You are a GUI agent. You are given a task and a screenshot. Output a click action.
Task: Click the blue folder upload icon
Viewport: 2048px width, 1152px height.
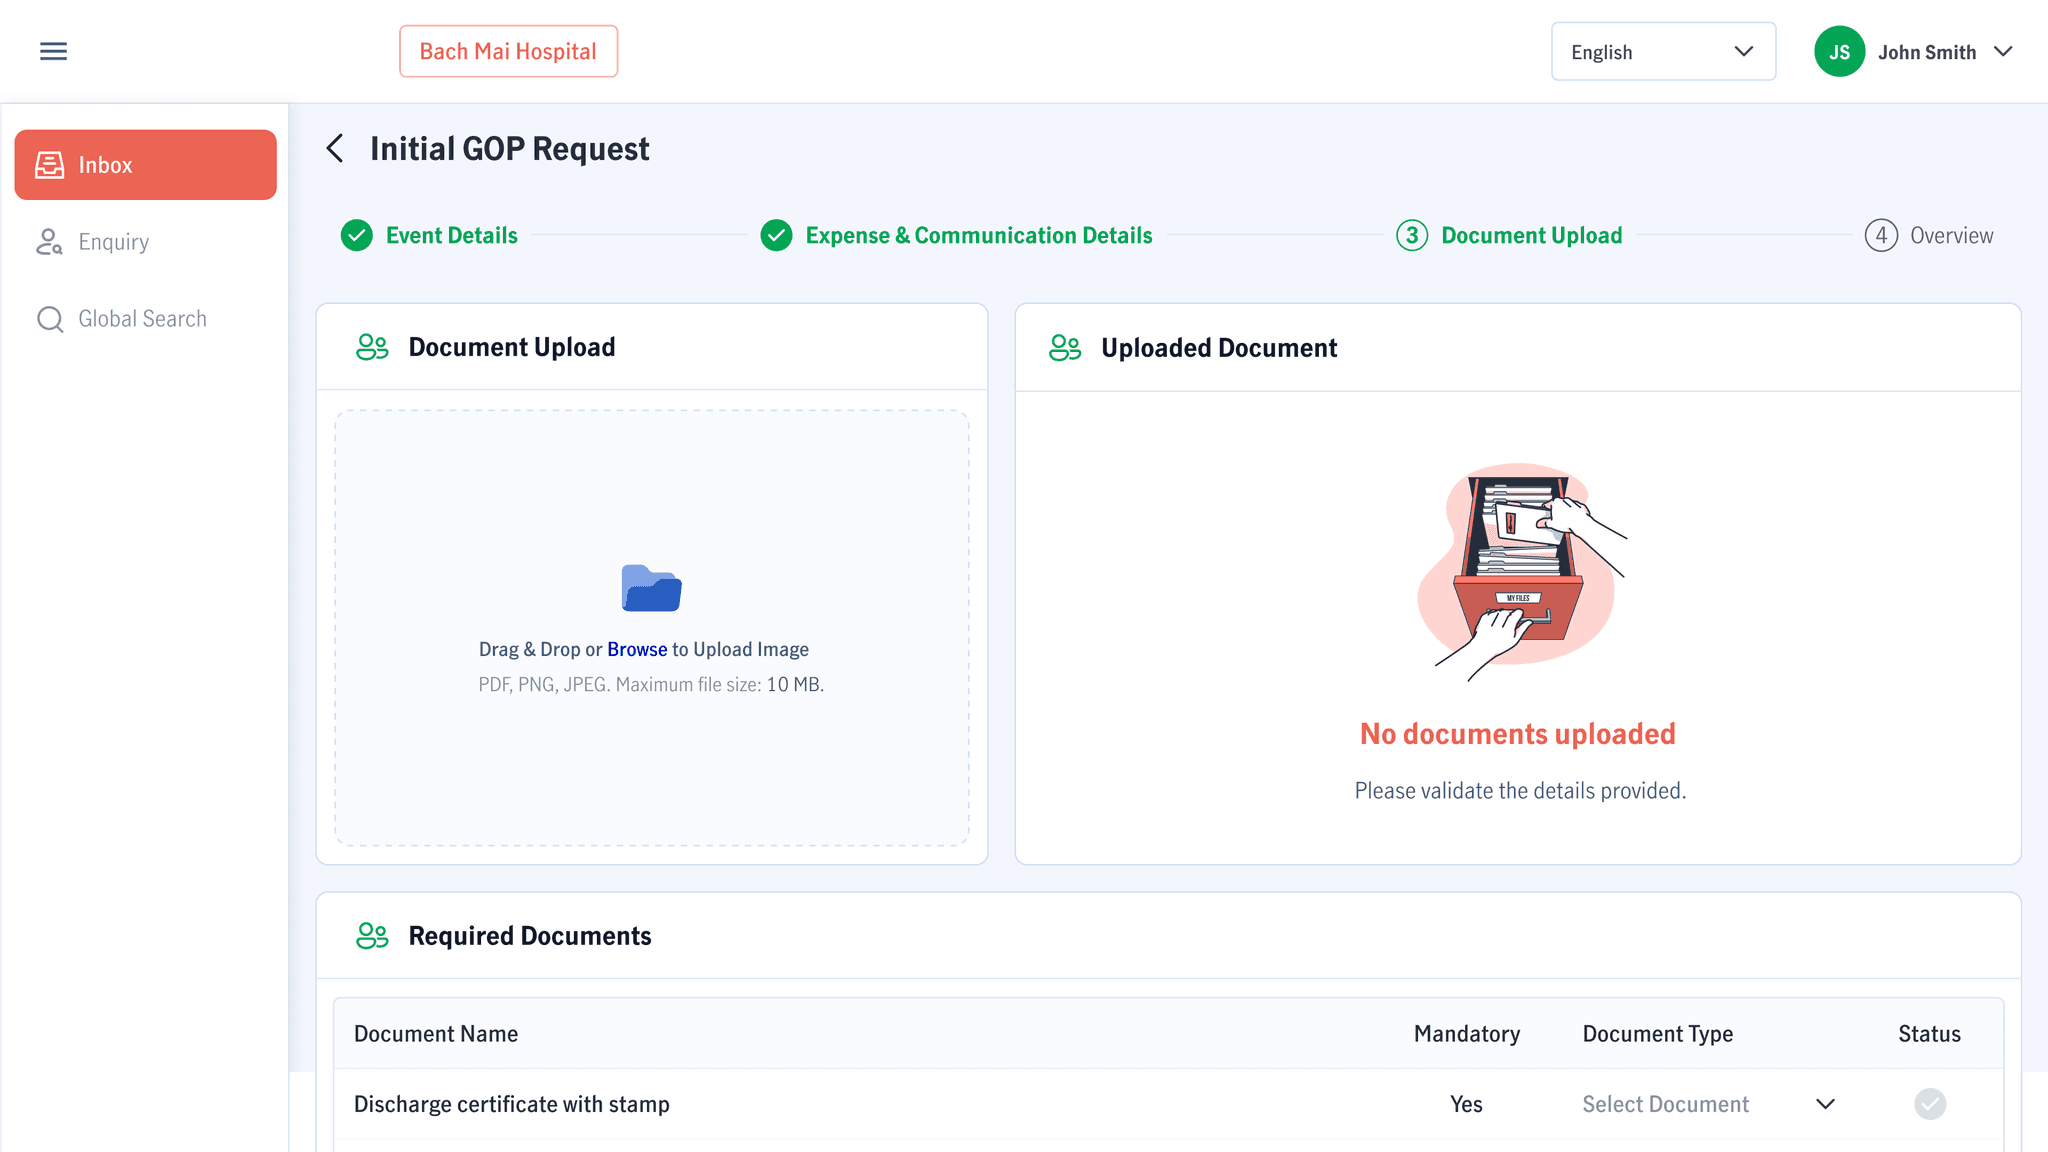[651, 588]
